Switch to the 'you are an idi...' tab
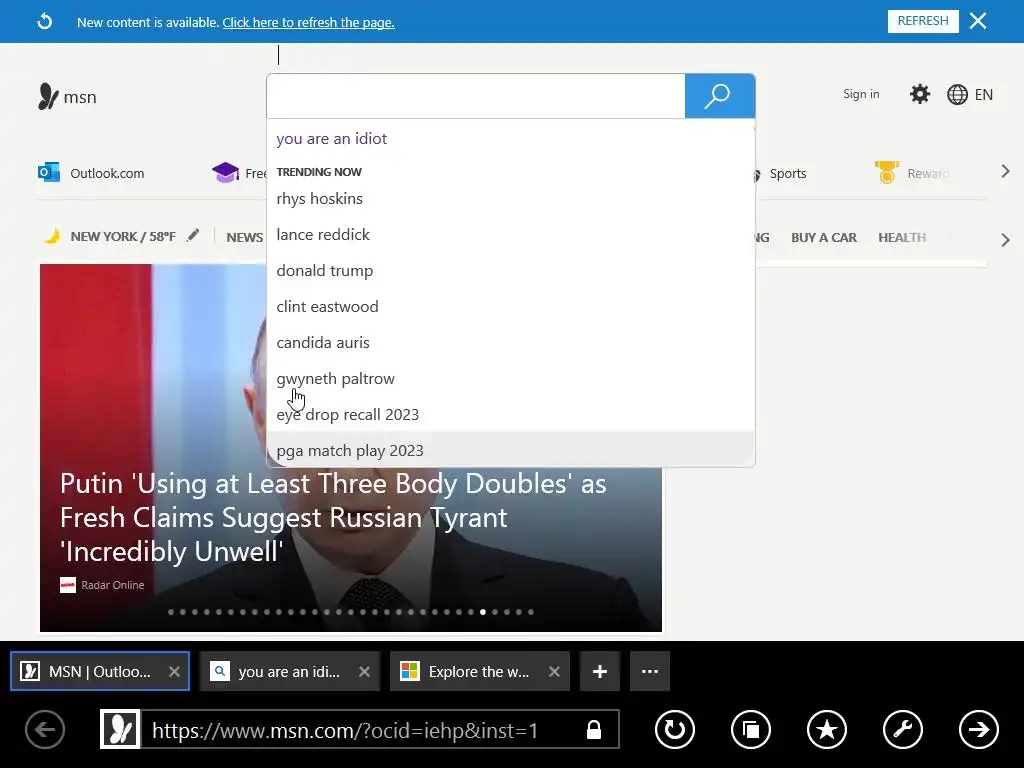The height and width of the screenshot is (768, 1024). click(x=289, y=671)
